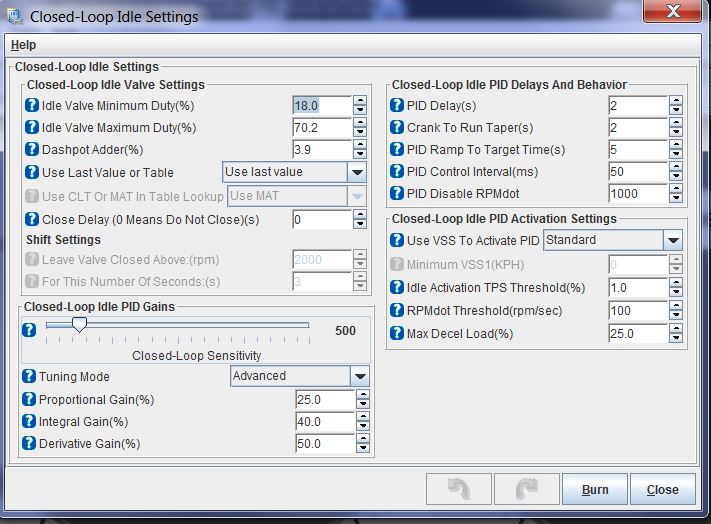
Task: Show help for PID Control Interval
Action: (397, 171)
